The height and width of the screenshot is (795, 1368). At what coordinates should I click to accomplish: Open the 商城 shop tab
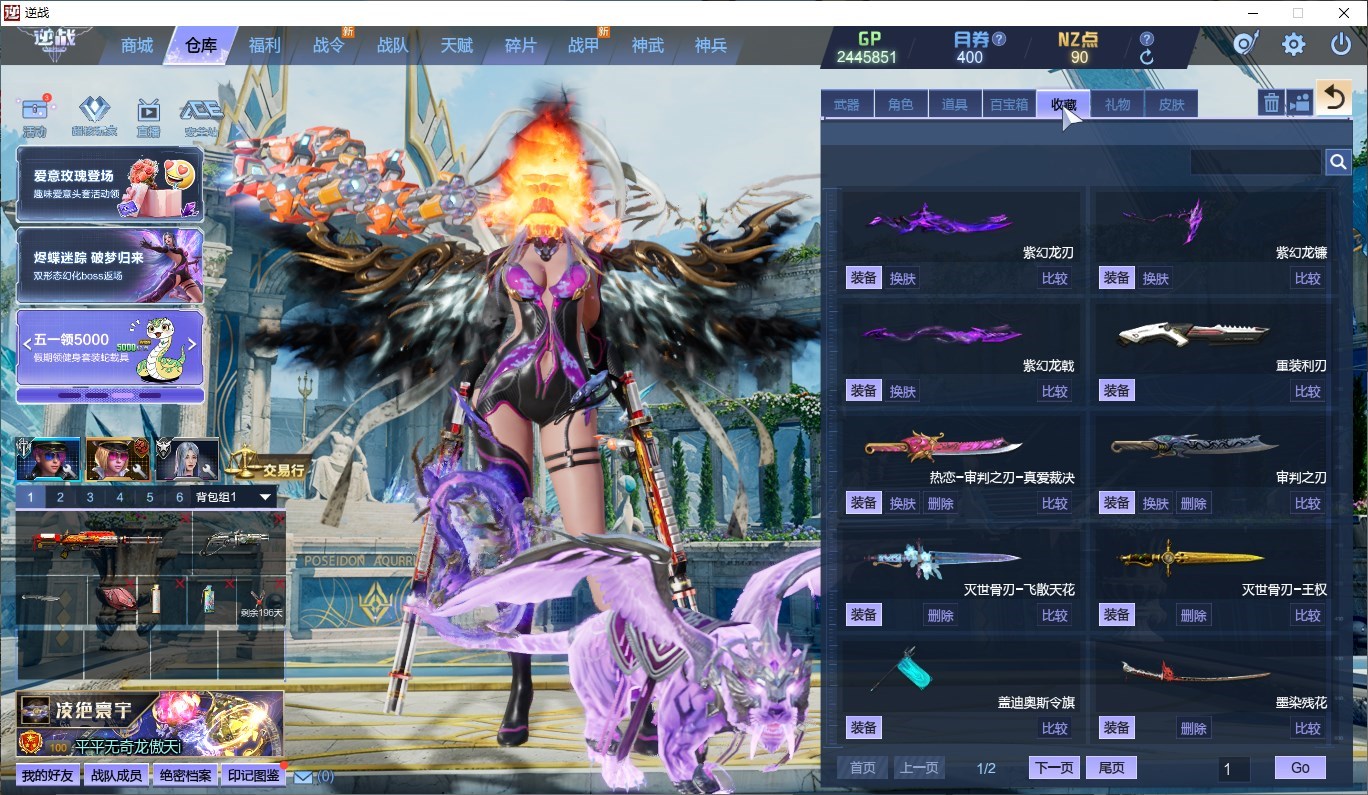tap(137, 45)
